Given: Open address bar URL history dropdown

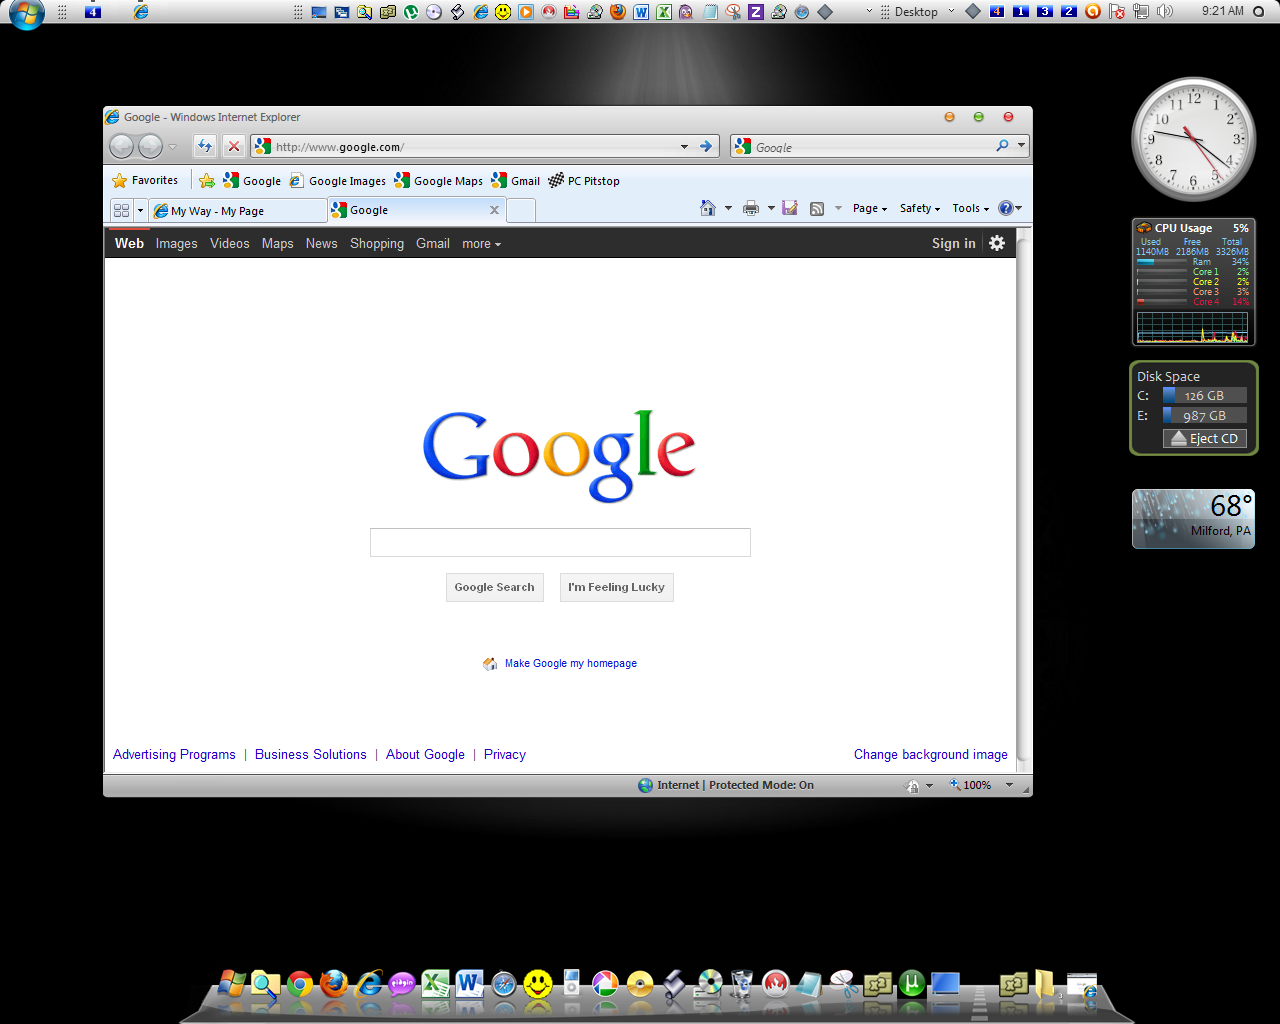Looking at the screenshot, I should coord(684,146).
